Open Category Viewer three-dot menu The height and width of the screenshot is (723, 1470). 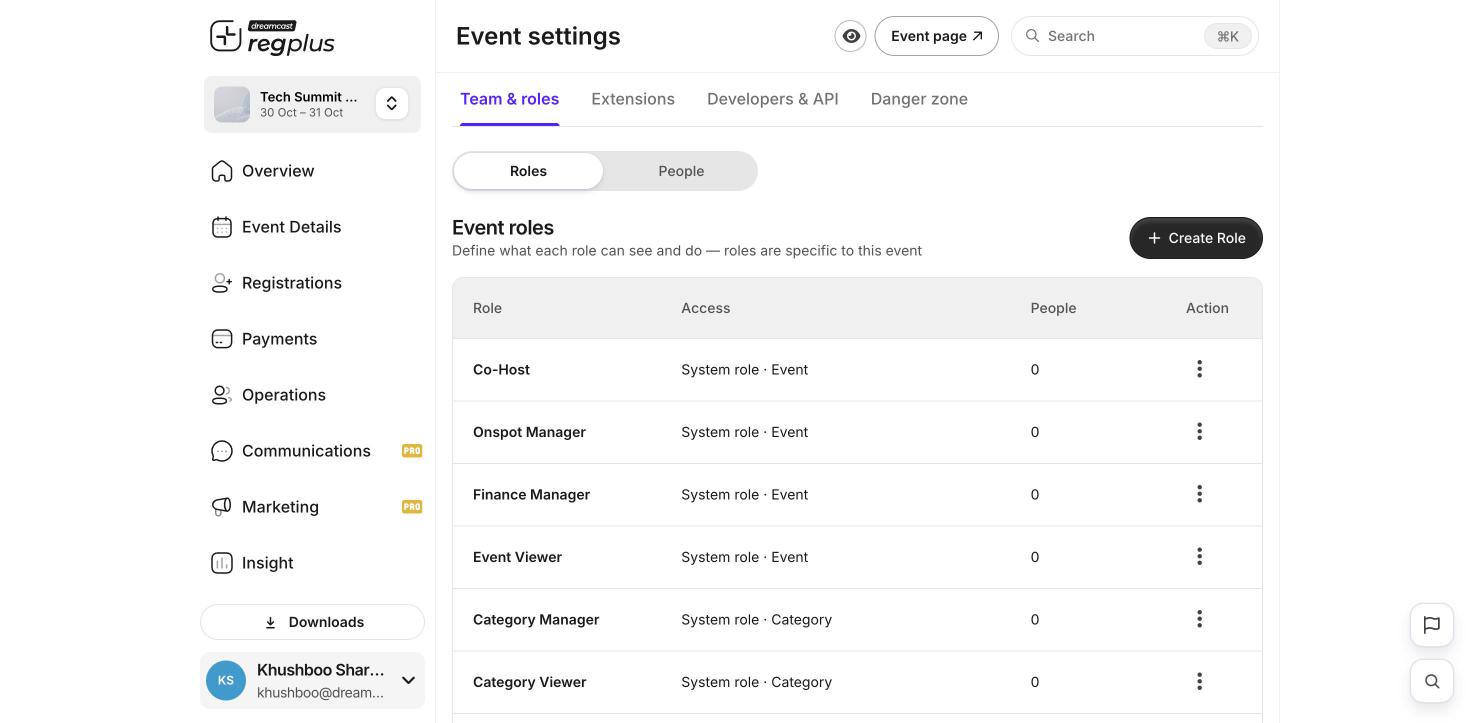point(1199,682)
